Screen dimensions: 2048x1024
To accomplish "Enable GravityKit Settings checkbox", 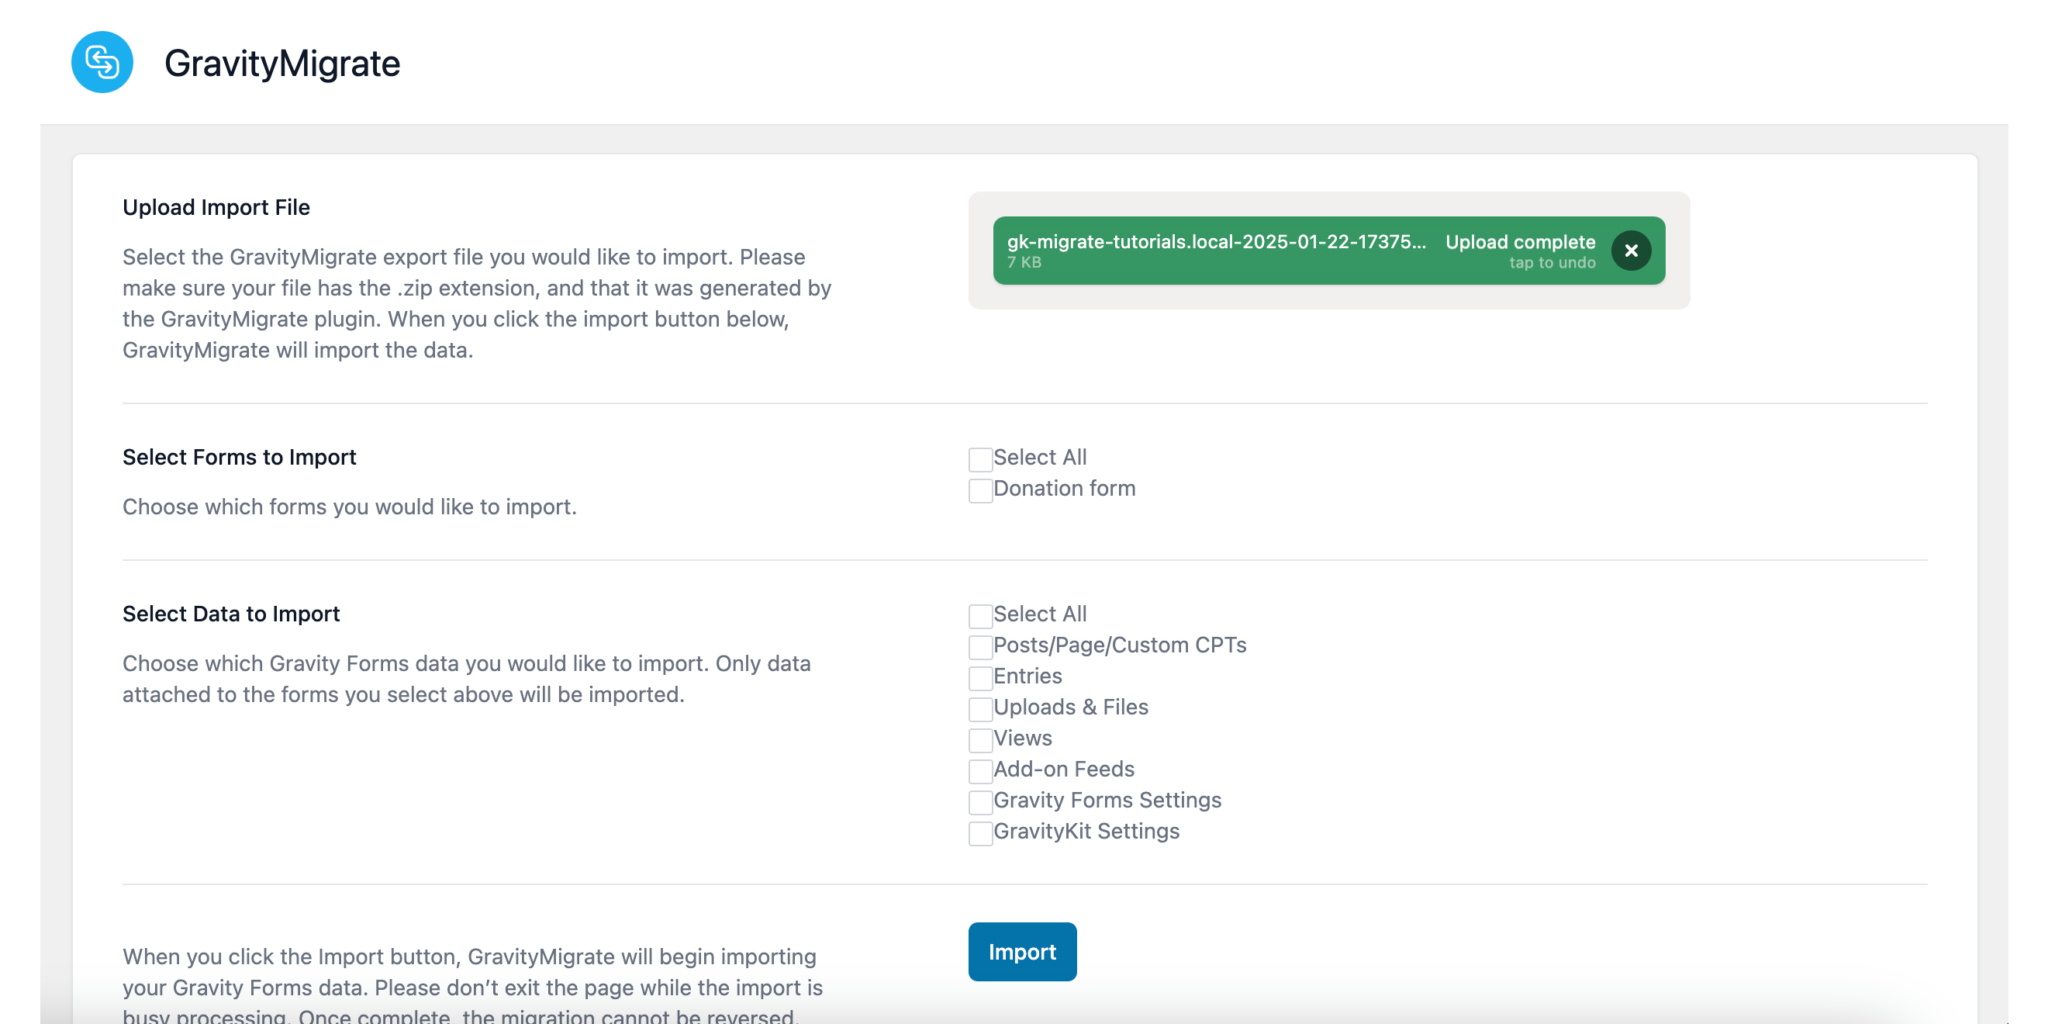I will click(x=980, y=833).
